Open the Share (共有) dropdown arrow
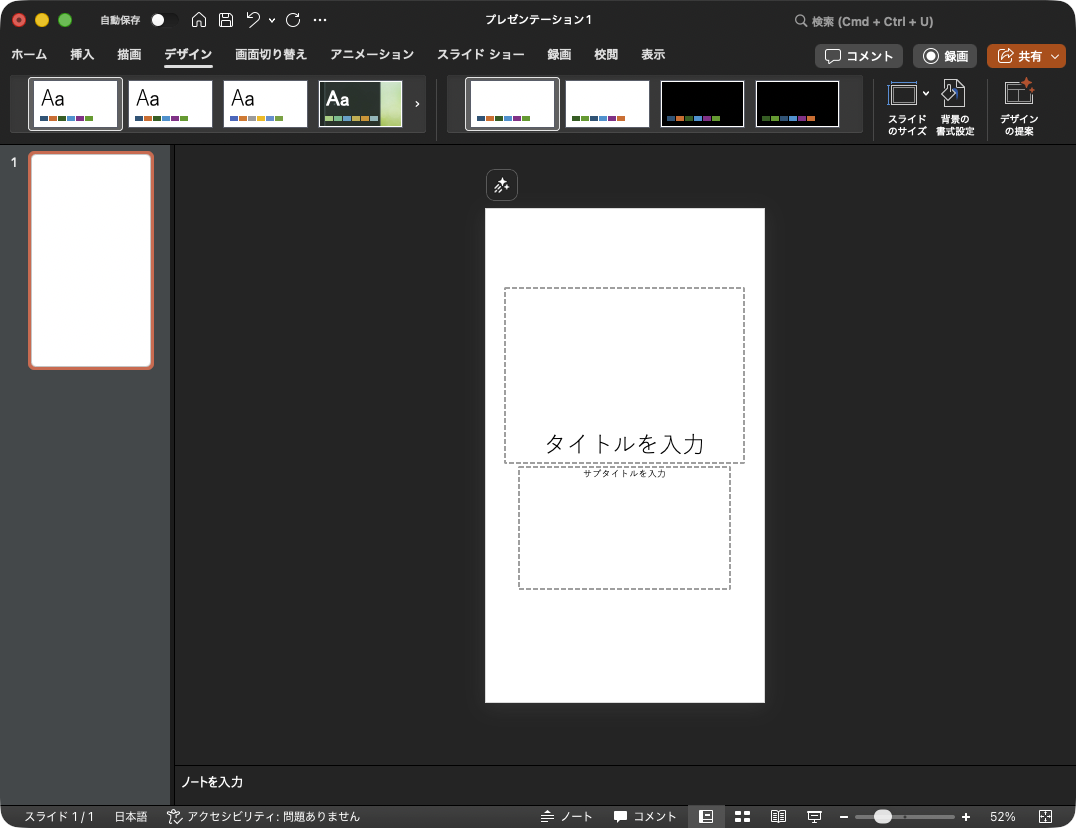This screenshot has width=1076, height=828. pos(1055,57)
